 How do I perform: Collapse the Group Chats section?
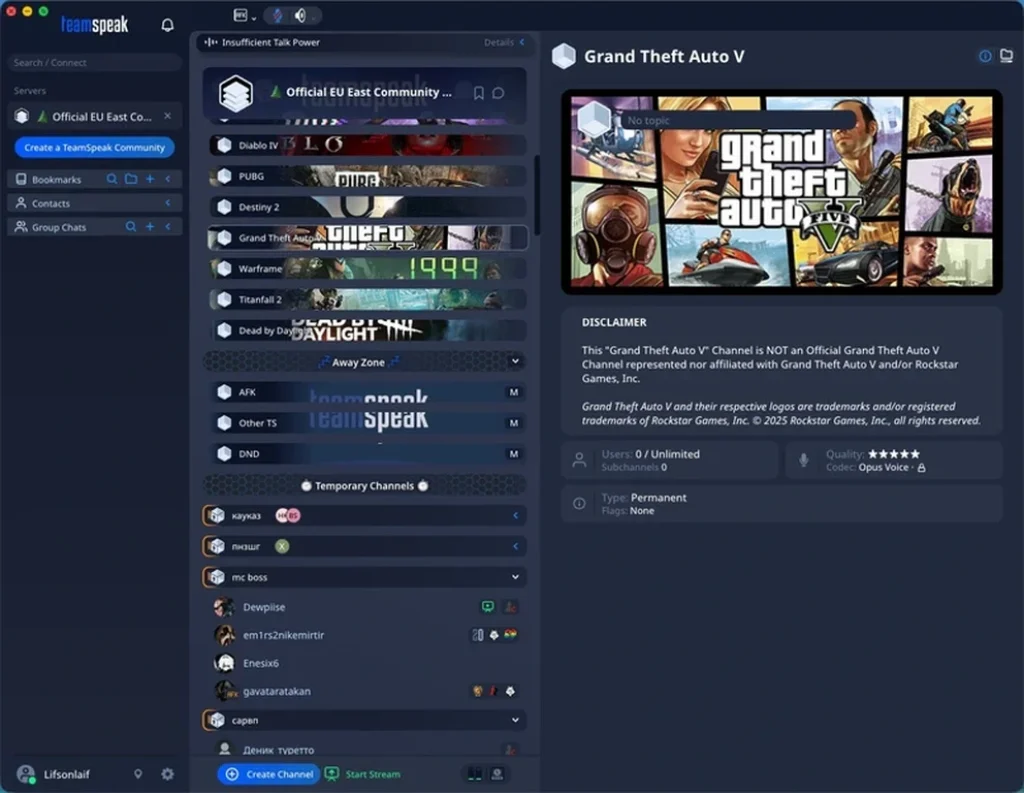(168, 227)
